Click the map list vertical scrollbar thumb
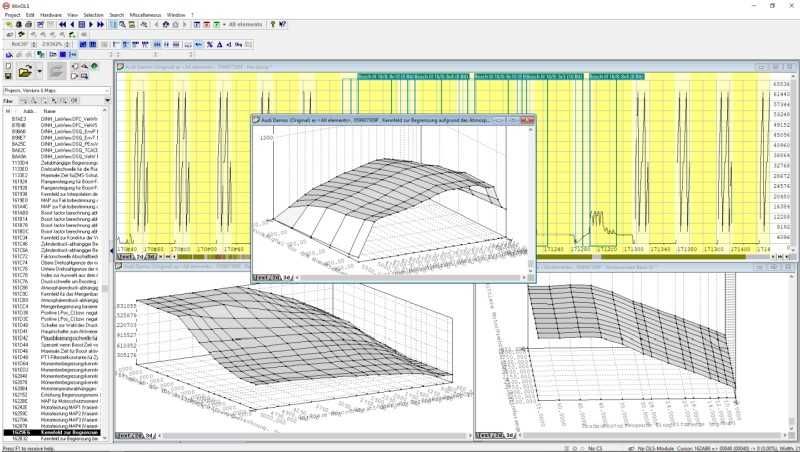This screenshot has width=800, height=452. click(x=105, y=289)
